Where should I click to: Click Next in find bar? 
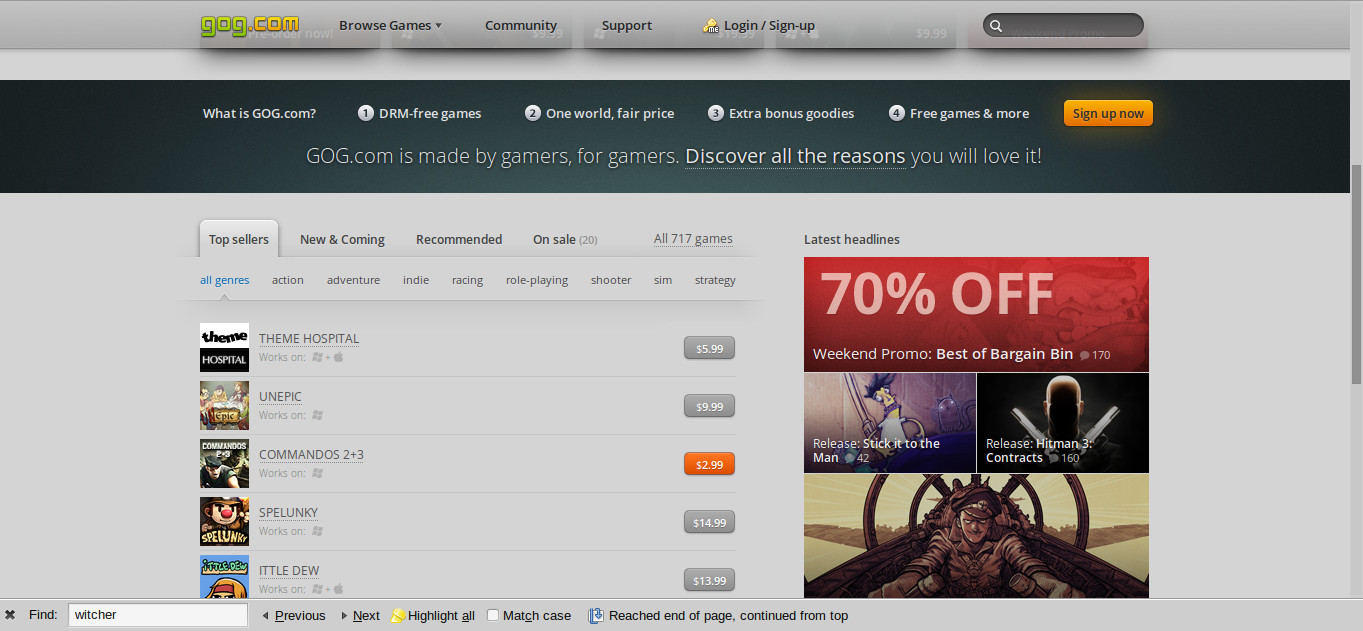[x=360, y=615]
